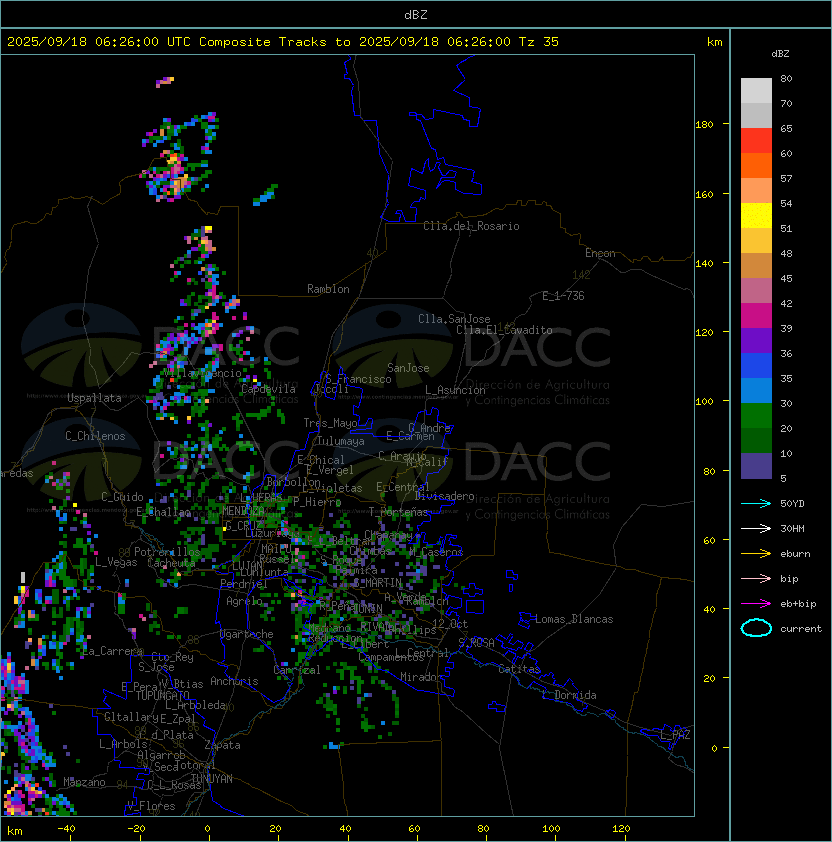Viewport: 832px width, 842px height.
Task: Click the S_Francisco map label
Action: (x=358, y=379)
